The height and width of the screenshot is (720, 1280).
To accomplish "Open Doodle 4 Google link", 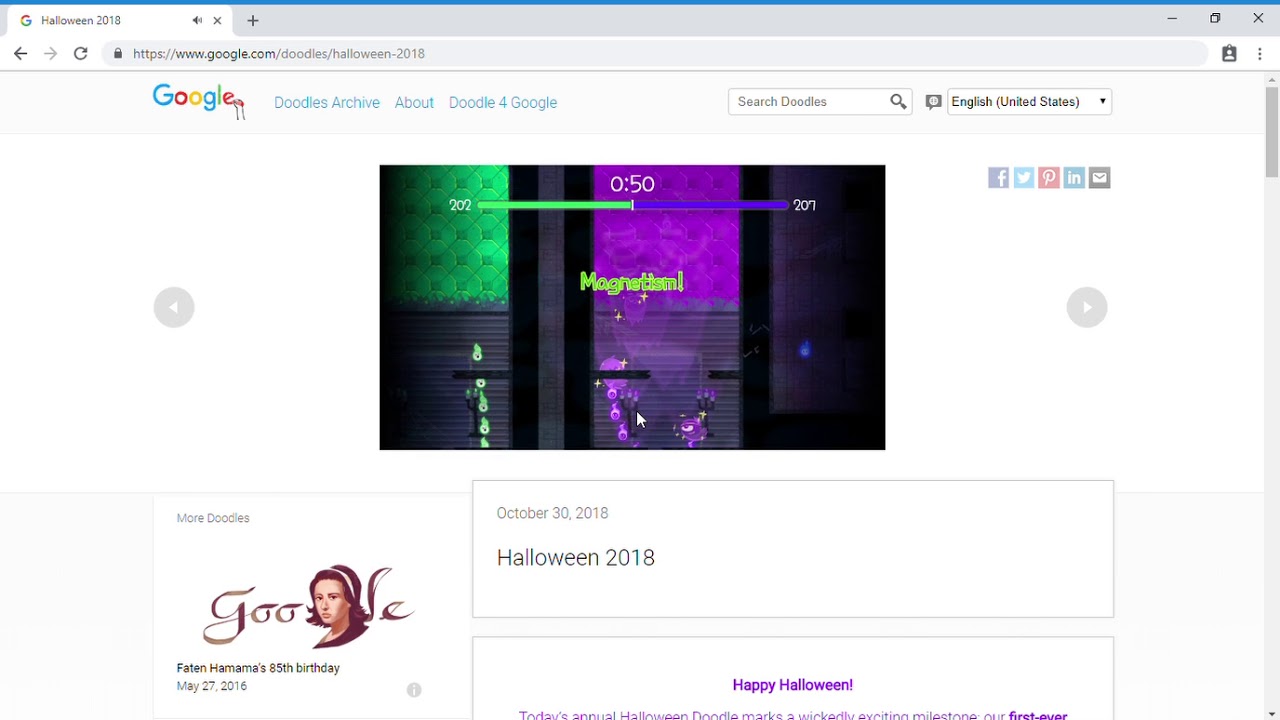I will click(x=503, y=102).
